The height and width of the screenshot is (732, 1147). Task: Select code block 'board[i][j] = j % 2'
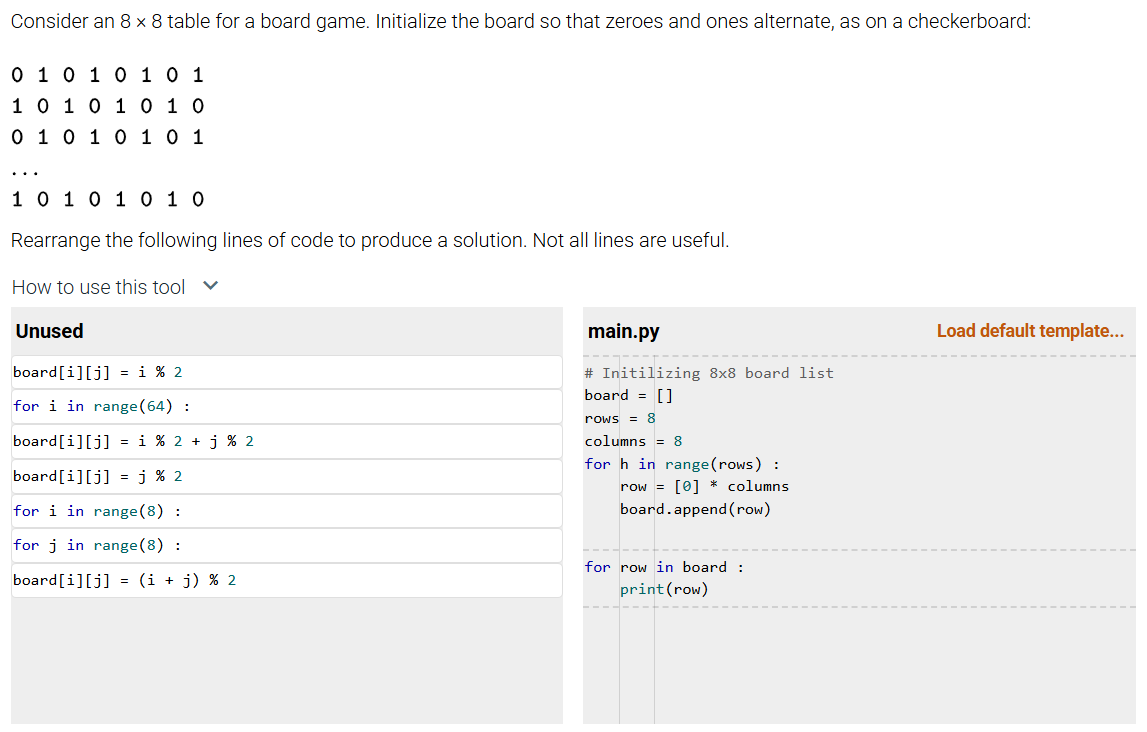click(x=287, y=477)
